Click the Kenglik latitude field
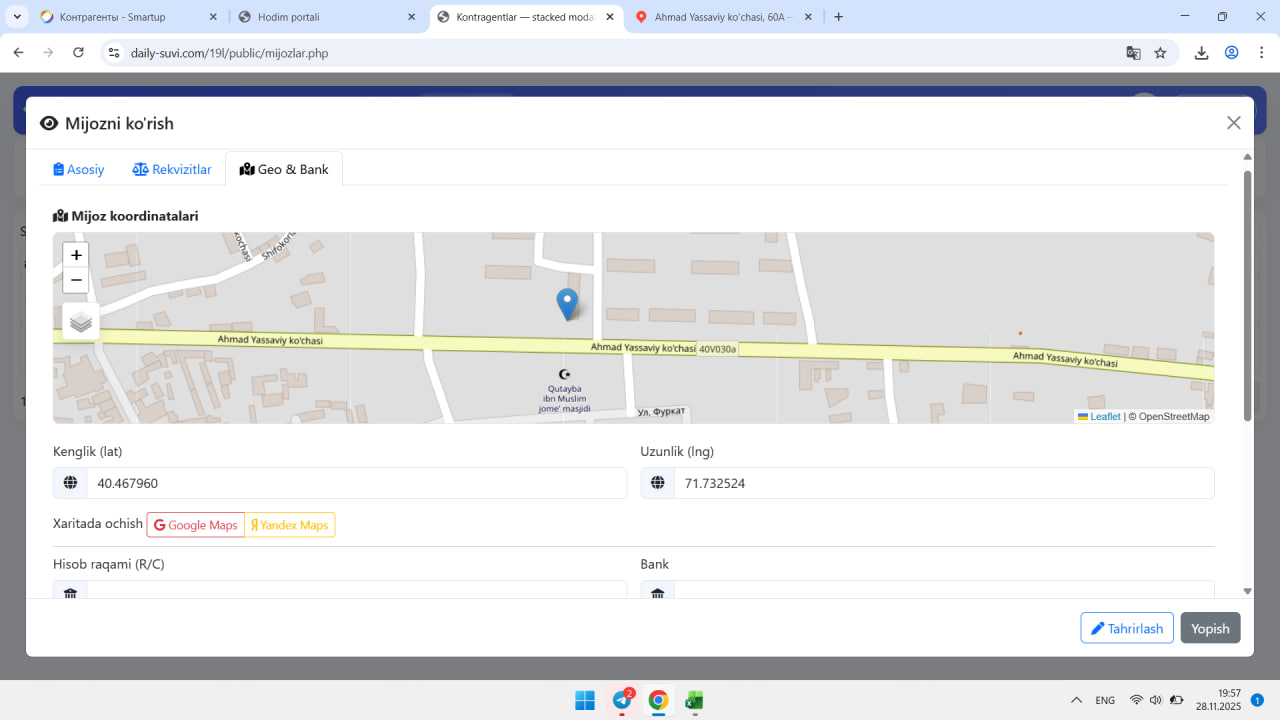The height and width of the screenshot is (720, 1280). click(356, 483)
